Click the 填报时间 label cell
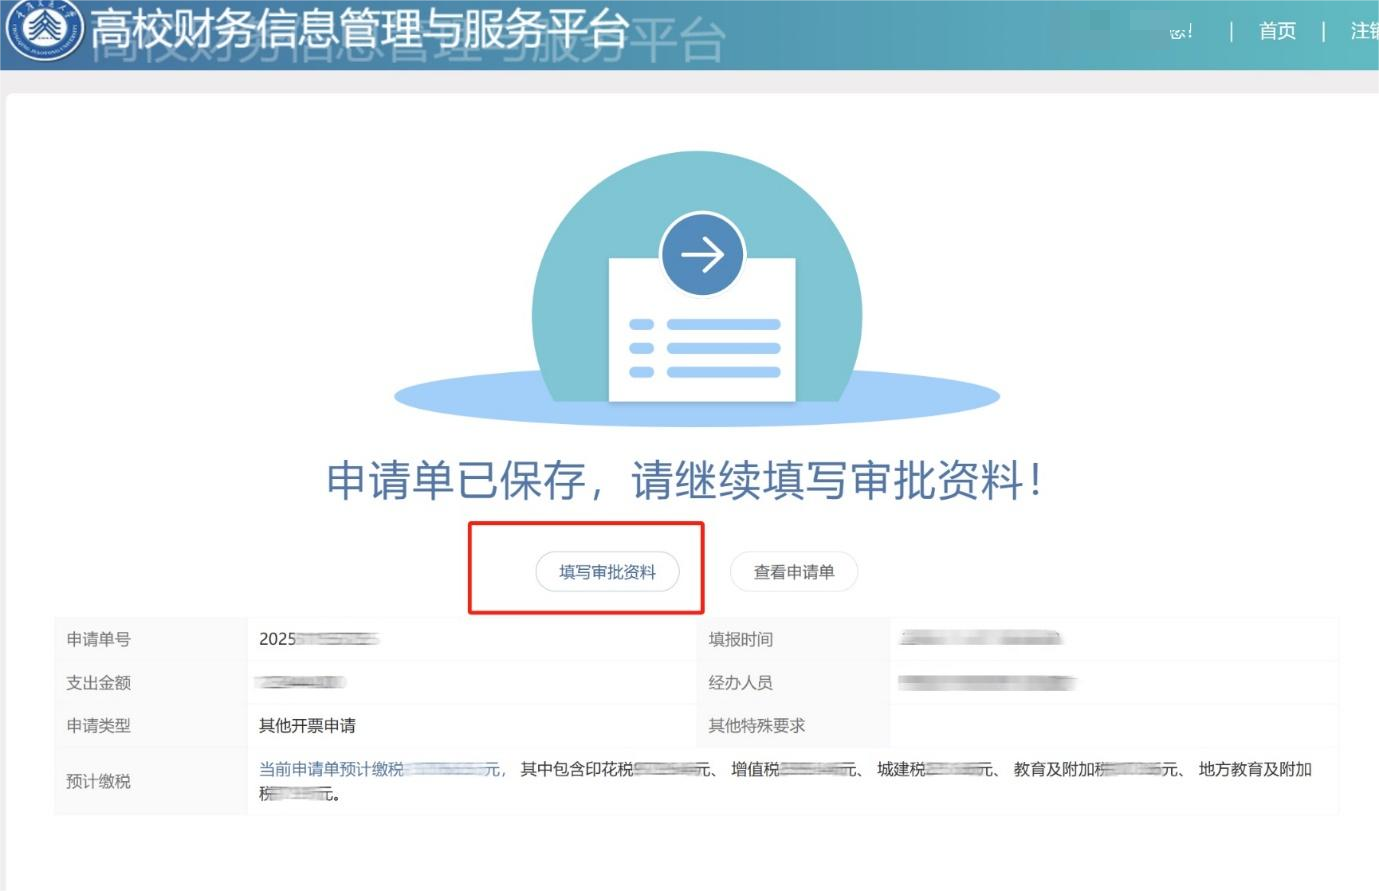 tap(741, 639)
